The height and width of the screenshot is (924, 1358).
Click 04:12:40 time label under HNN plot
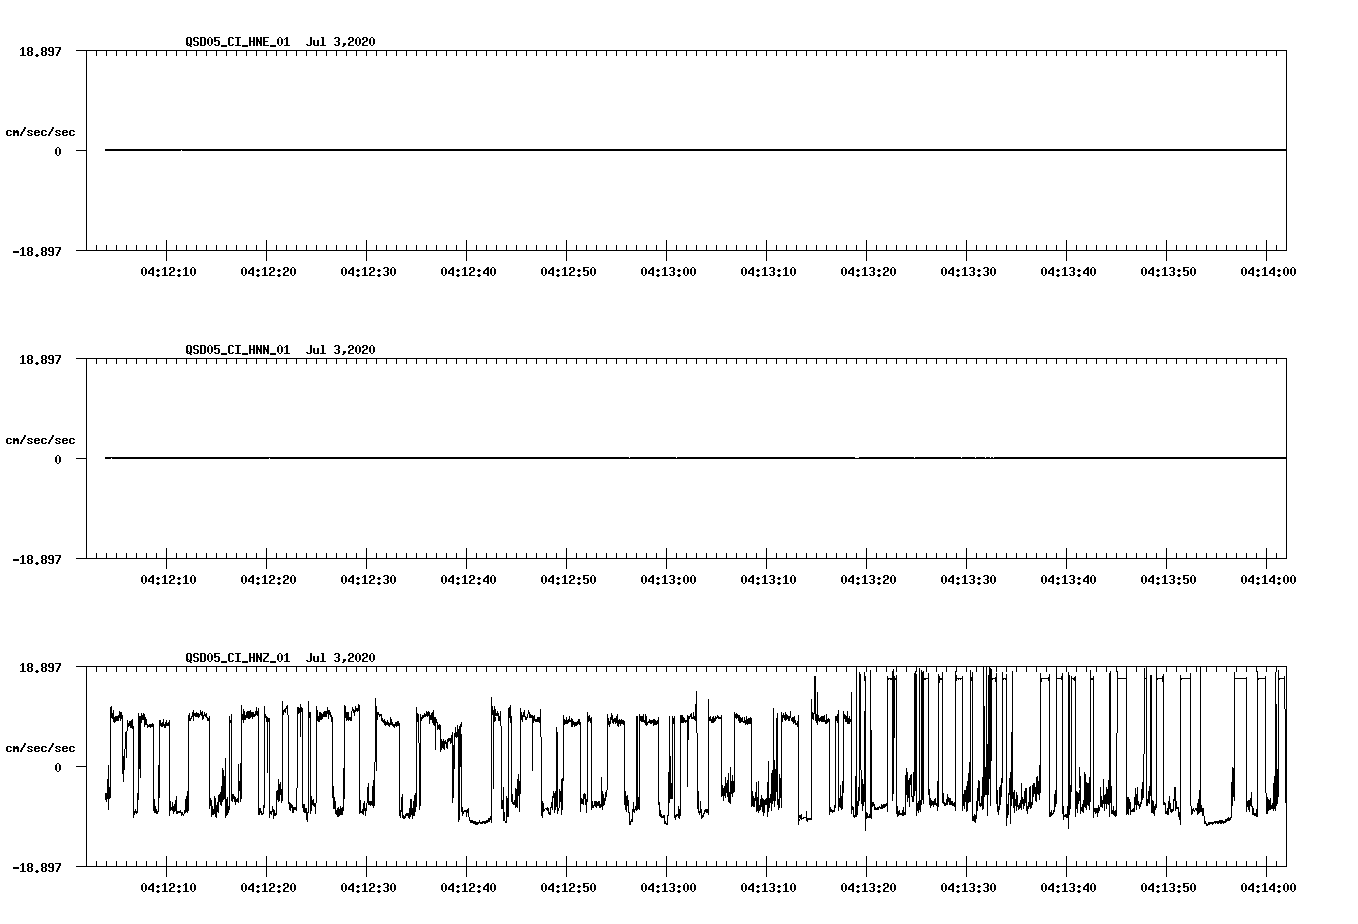point(468,580)
